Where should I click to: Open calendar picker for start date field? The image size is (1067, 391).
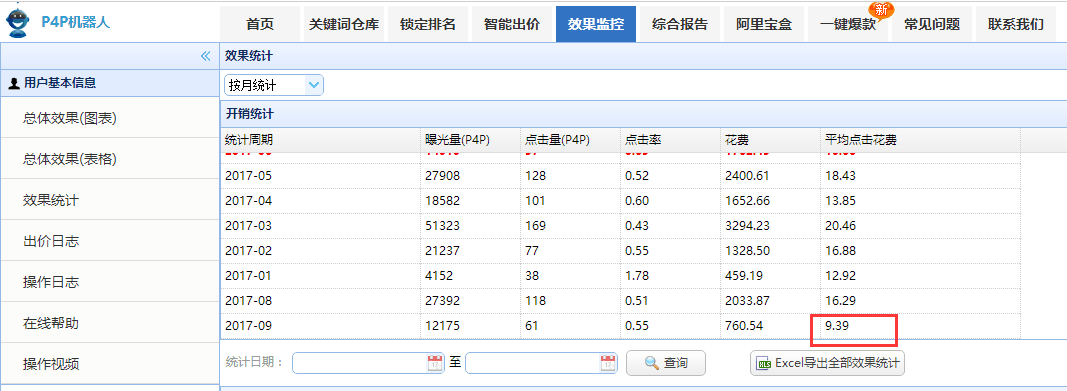435,363
